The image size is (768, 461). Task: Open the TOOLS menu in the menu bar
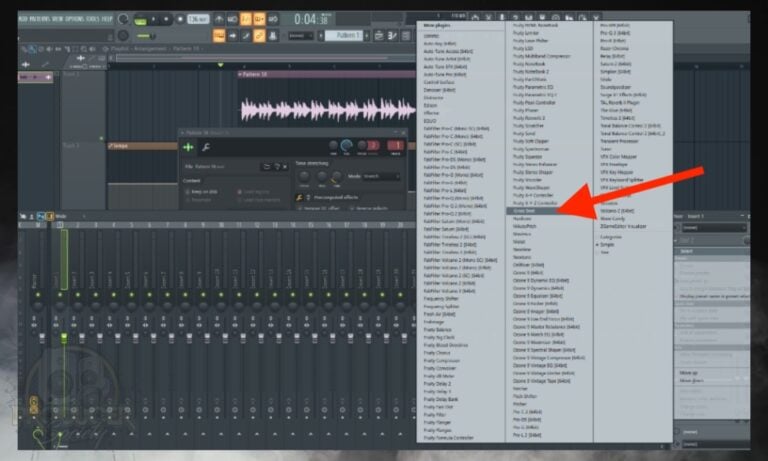(92, 19)
